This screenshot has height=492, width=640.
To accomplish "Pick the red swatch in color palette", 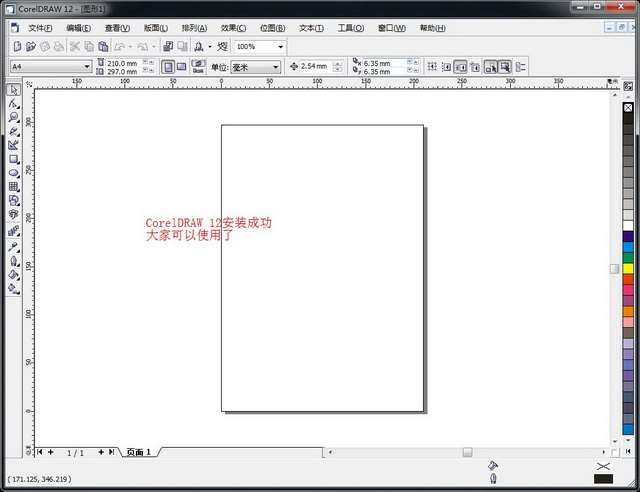I will coord(628,277).
